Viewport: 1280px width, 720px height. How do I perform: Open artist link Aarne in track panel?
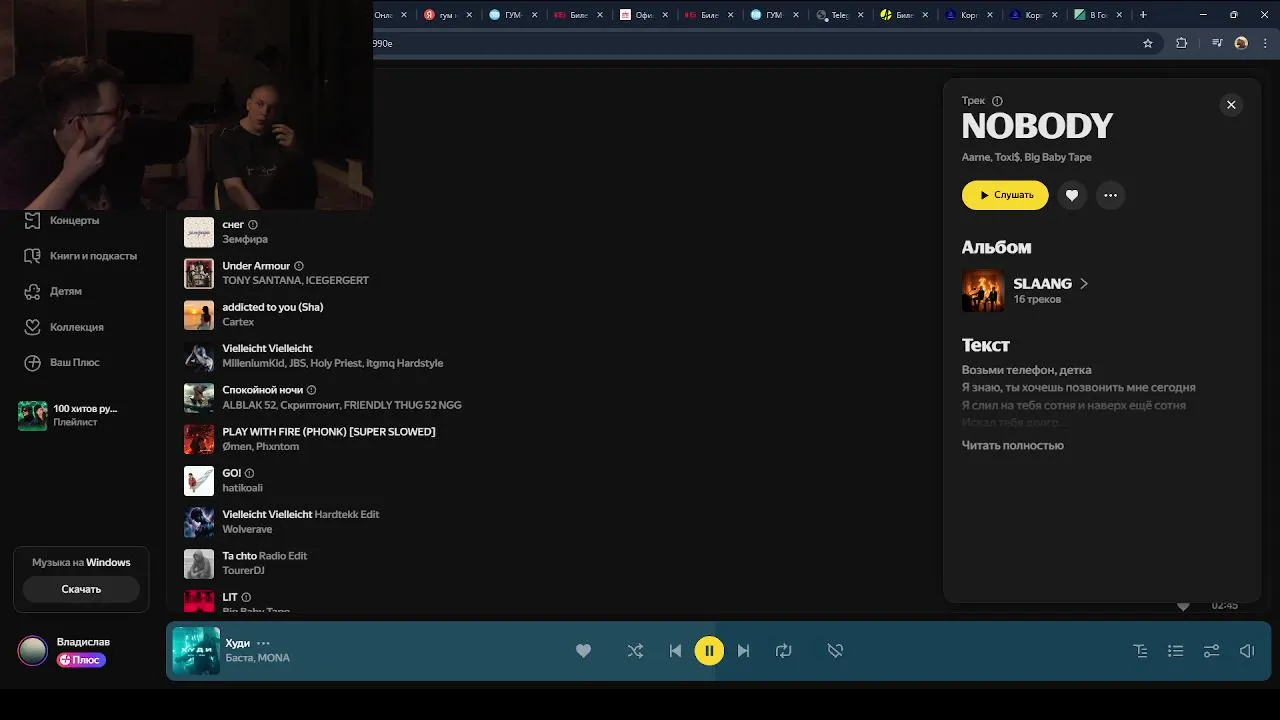point(975,157)
